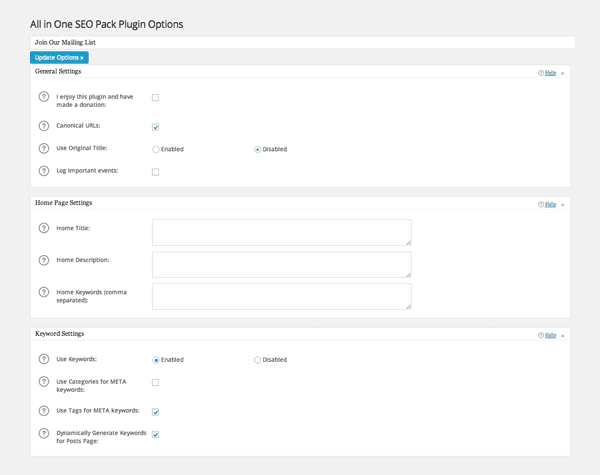The height and width of the screenshot is (475, 600).
Task: Click help icon beside Use Keywords
Action: point(44,359)
